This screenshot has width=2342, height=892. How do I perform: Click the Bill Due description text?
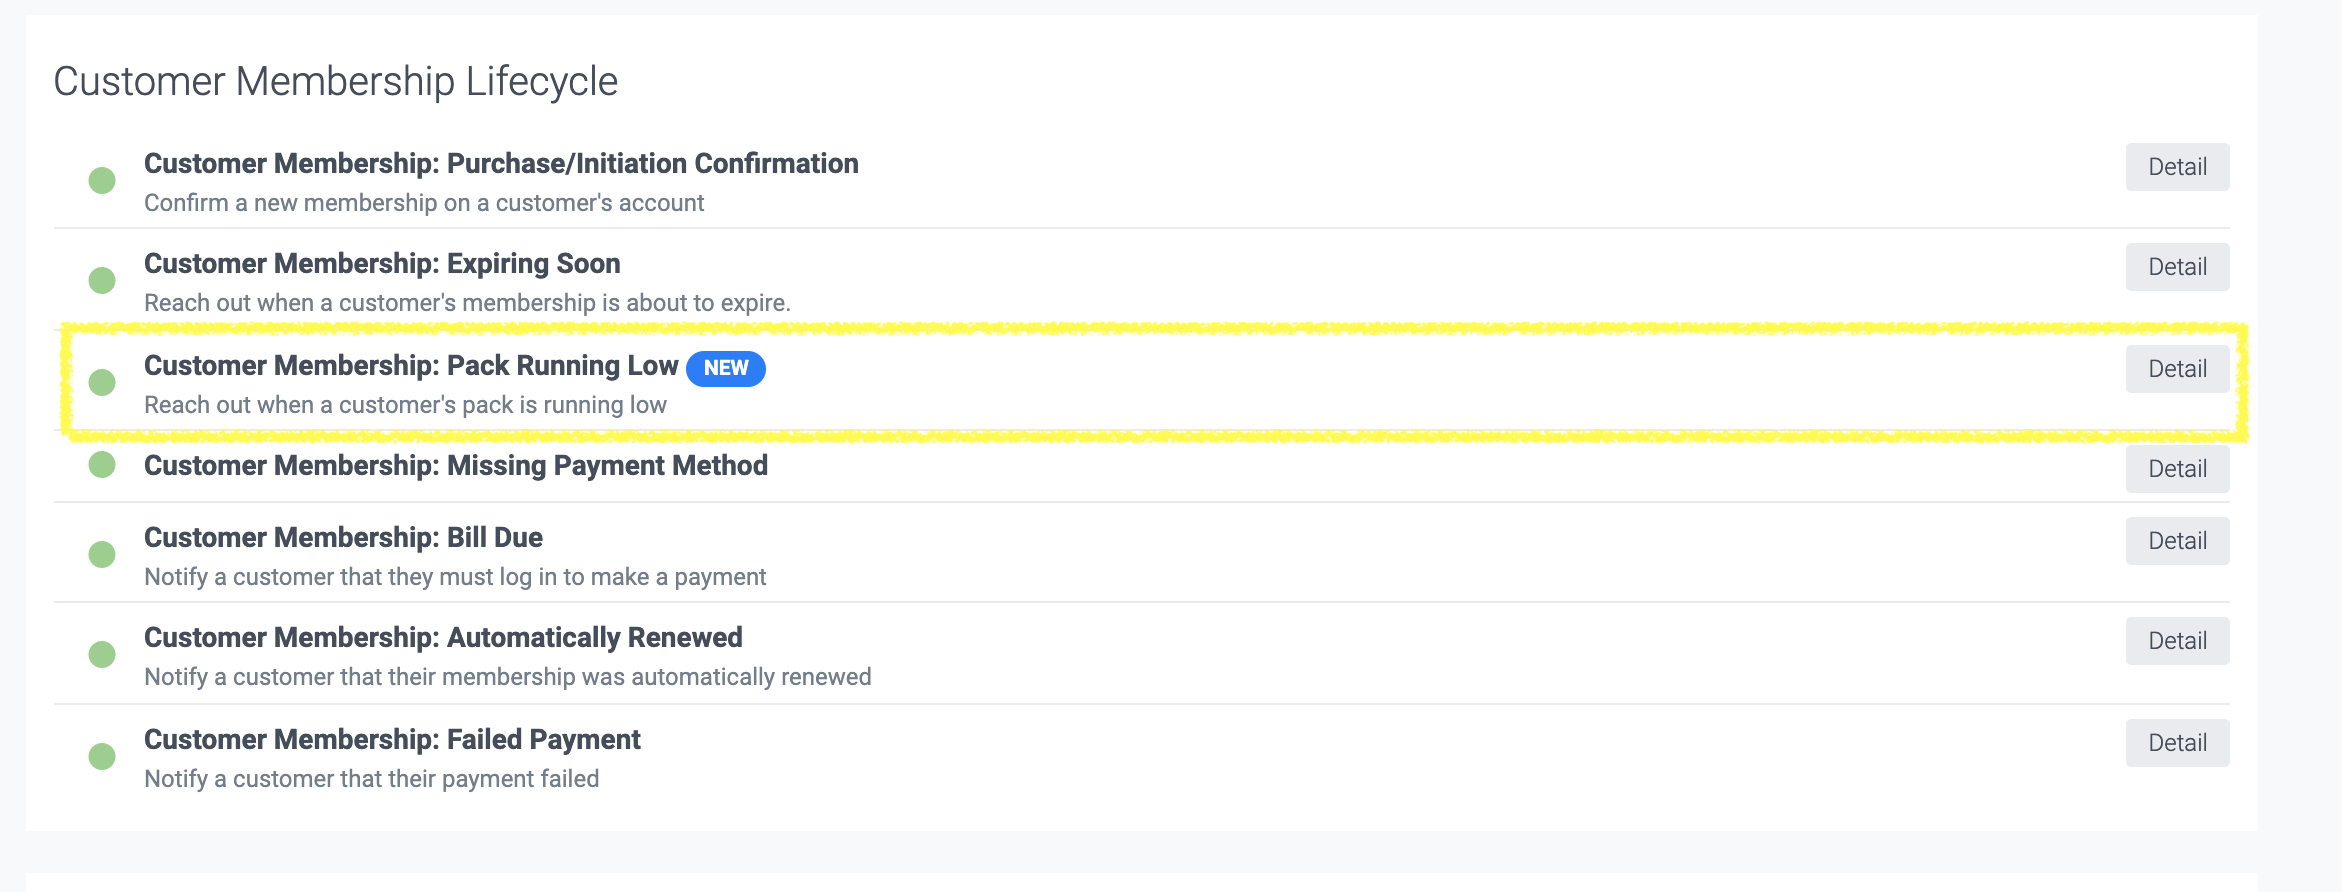coord(455,577)
